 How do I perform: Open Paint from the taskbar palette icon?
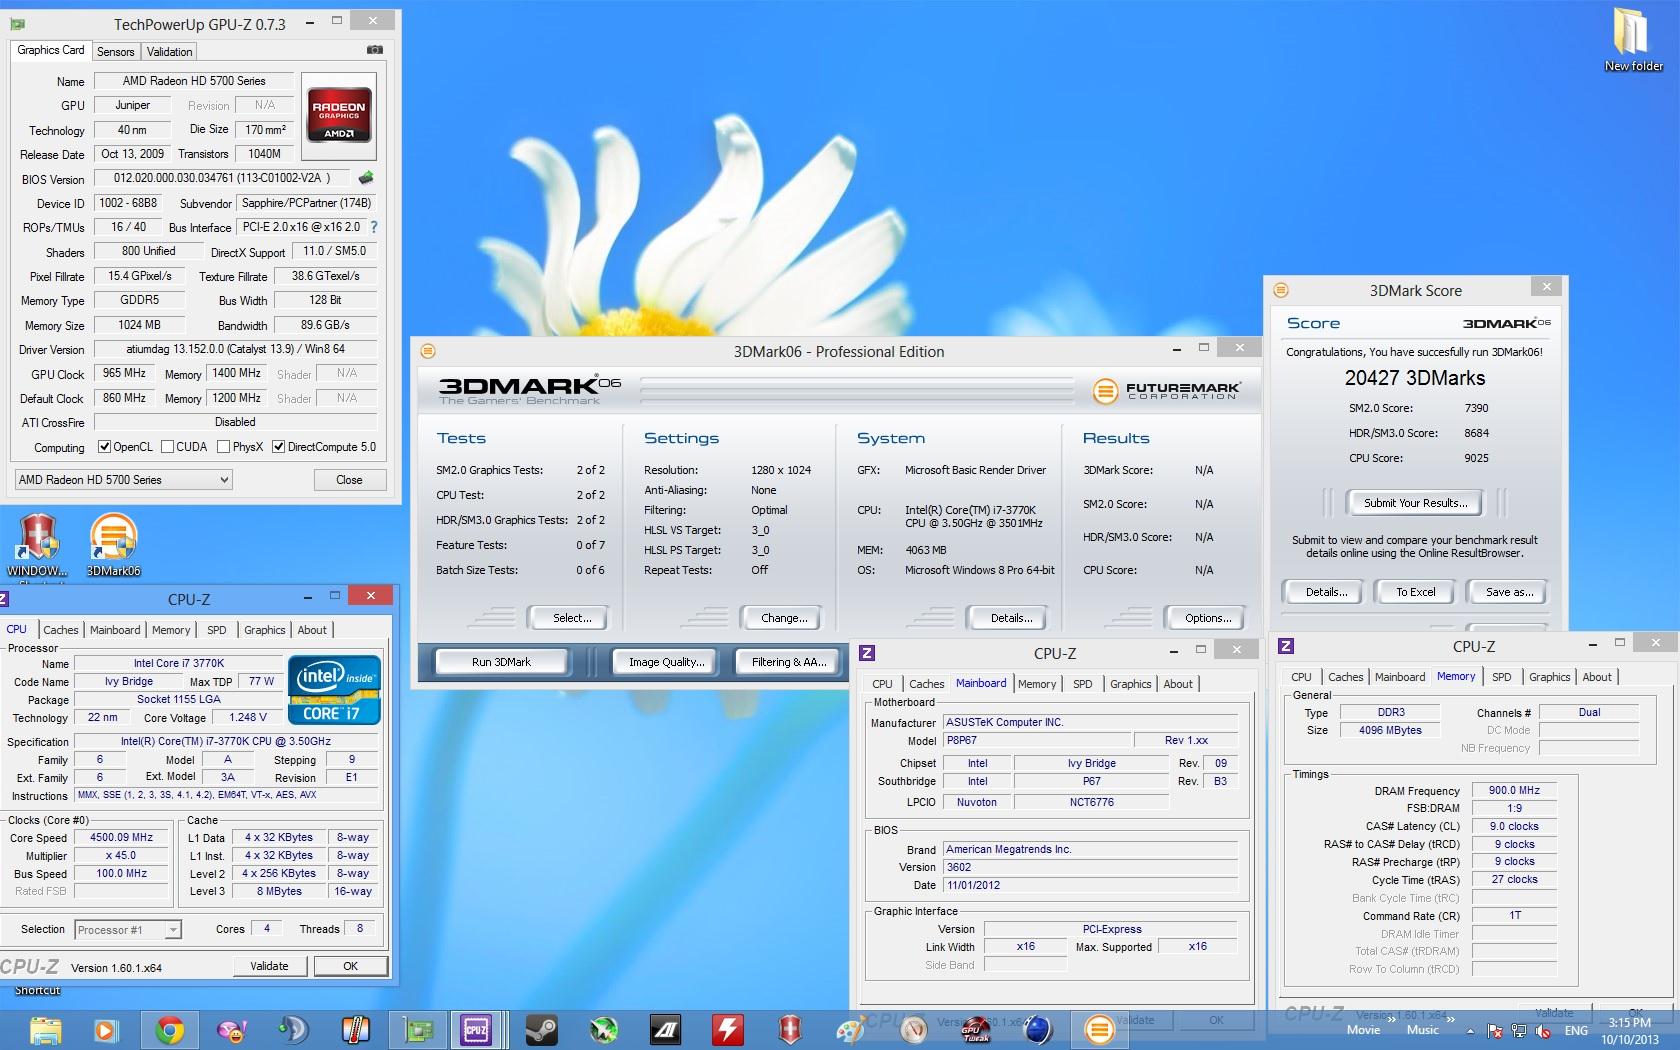pyautogui.click(x=851, y=1029)
